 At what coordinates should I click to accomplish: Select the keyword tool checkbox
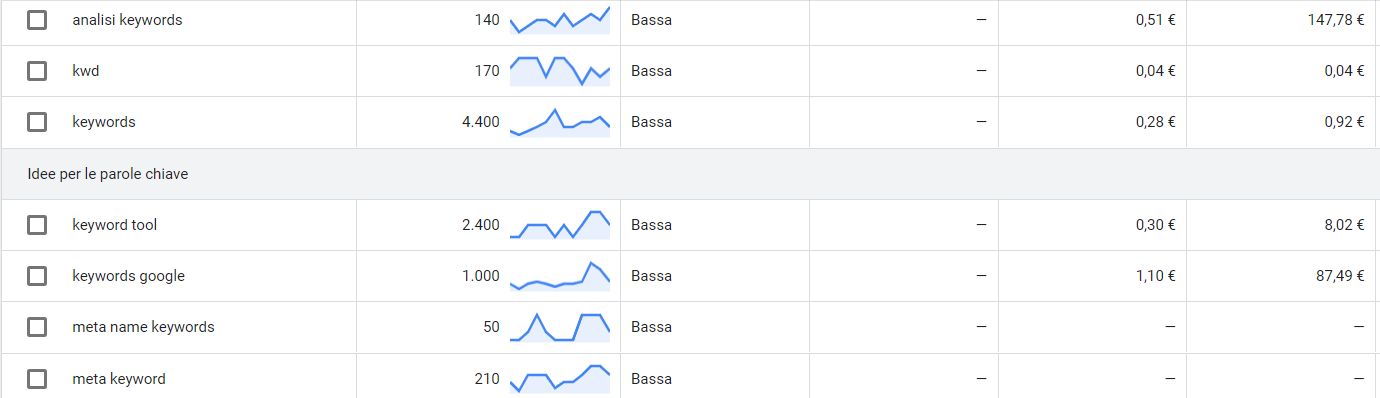coord(37,225)
